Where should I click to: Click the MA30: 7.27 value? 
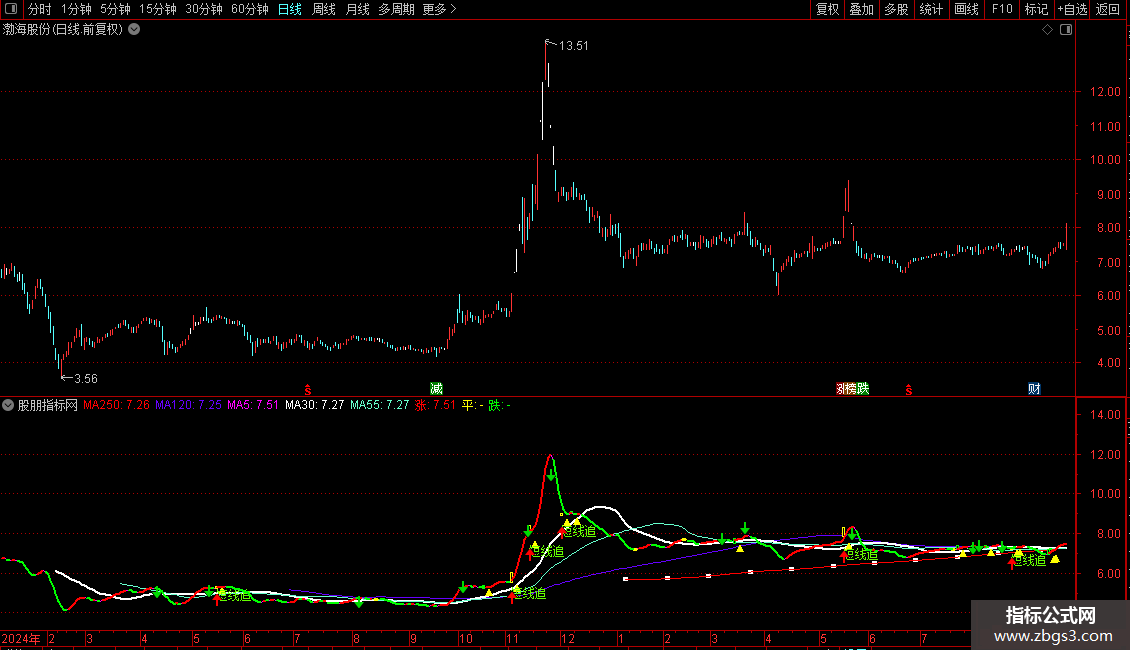(x=315, y=405)
